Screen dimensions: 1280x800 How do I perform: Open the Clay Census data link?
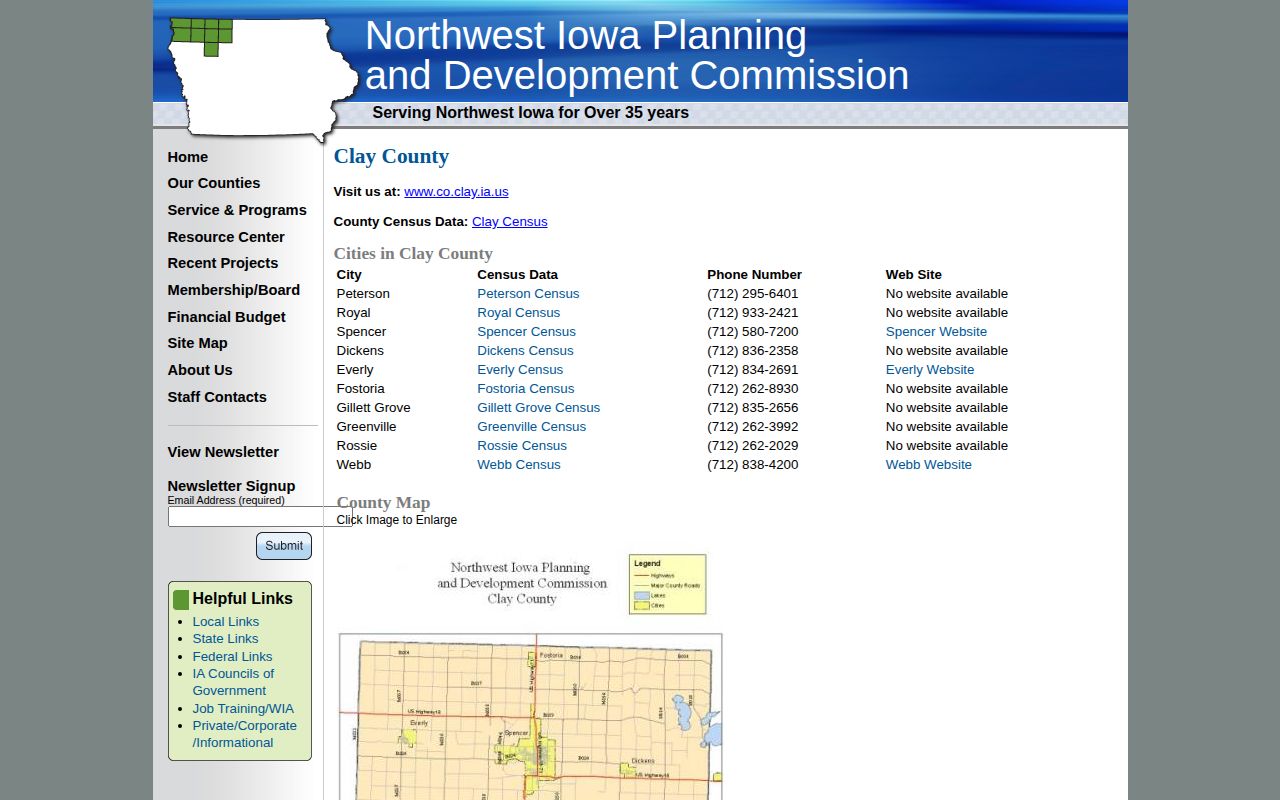click(510, 222)
